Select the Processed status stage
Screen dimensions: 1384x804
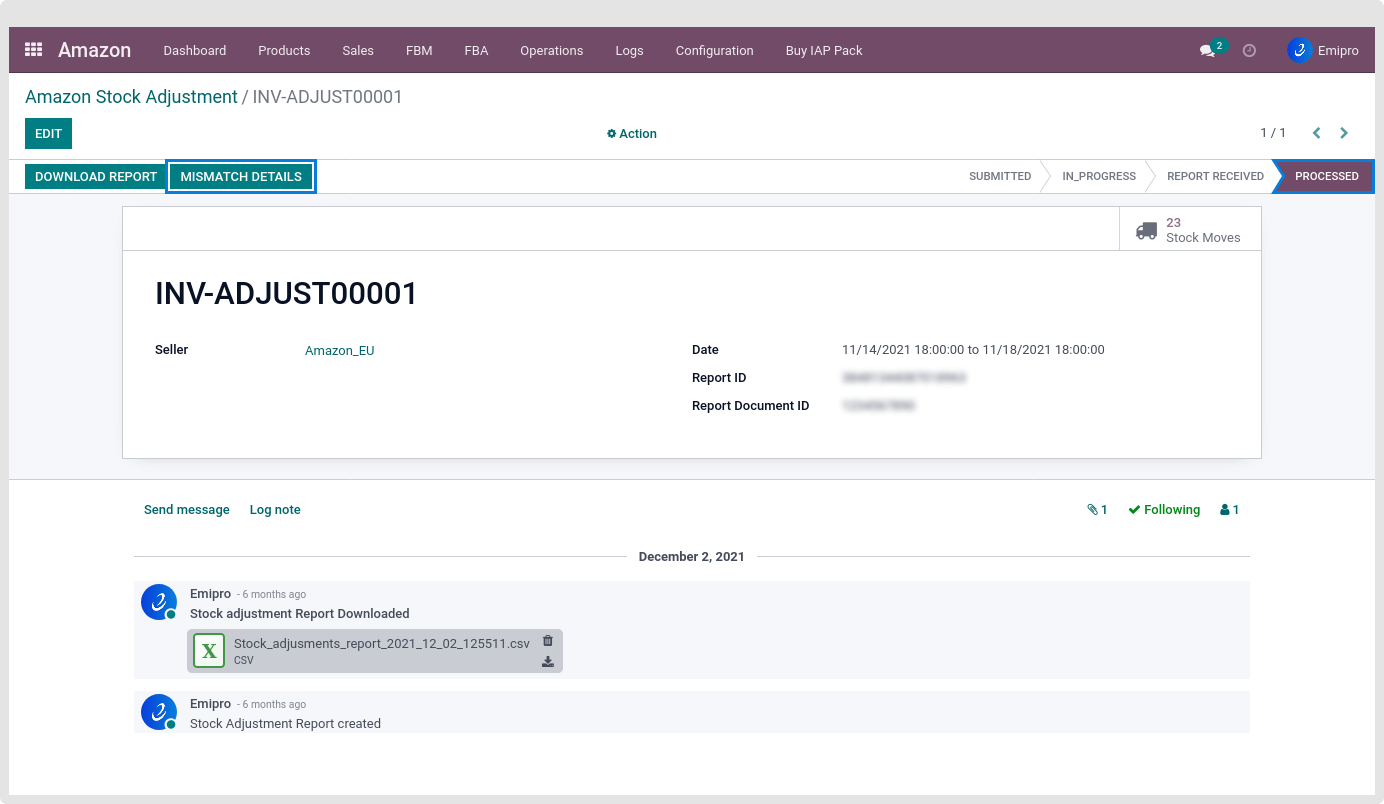1325,176
